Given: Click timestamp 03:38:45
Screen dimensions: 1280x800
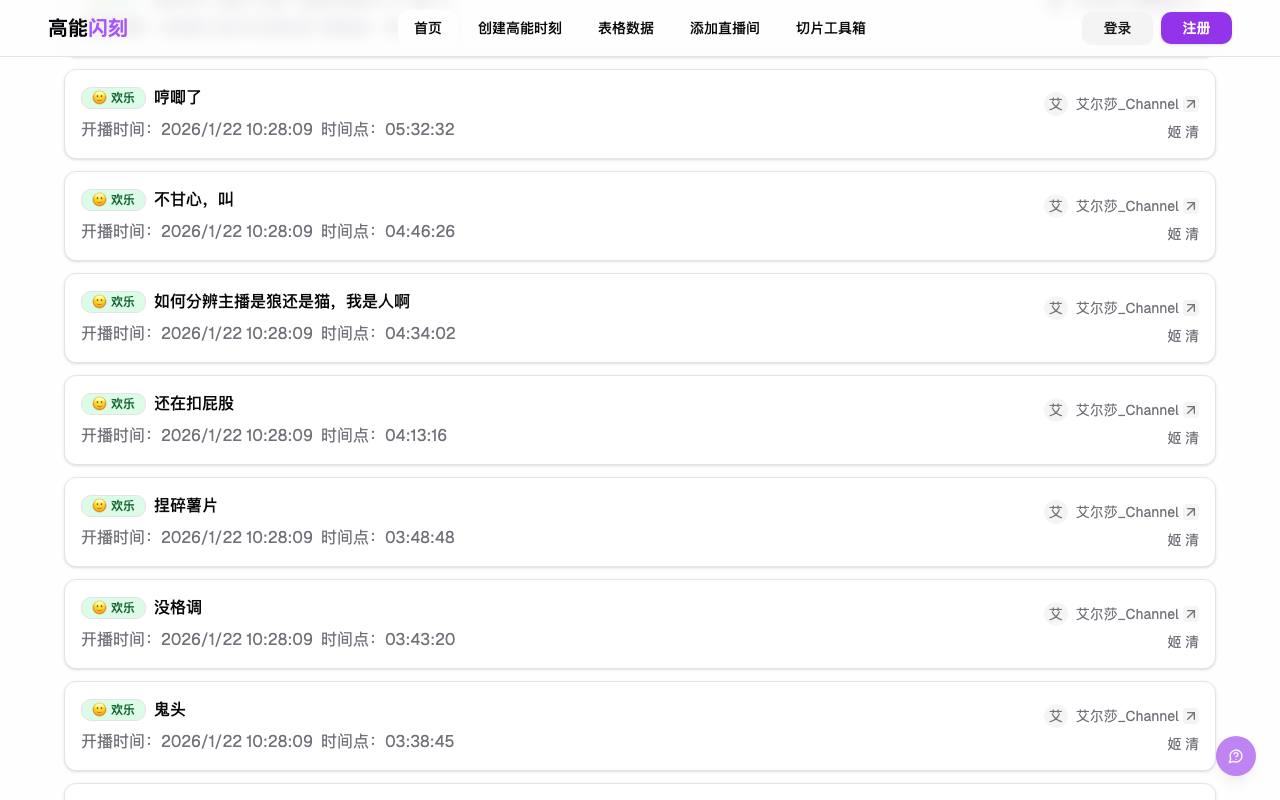Looking at the screenshot, I should [420, 741].
